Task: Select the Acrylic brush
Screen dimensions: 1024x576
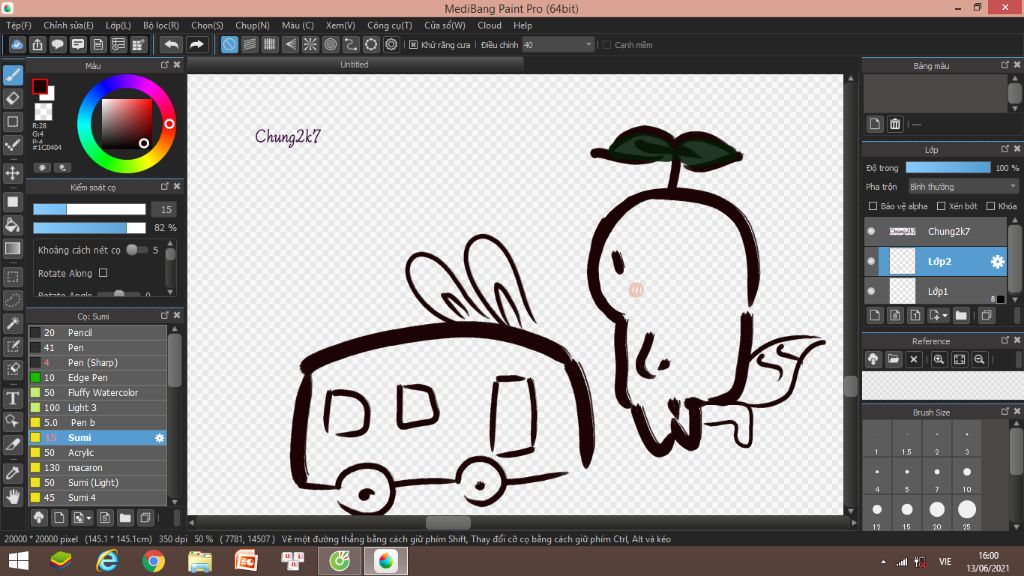Action: click(x=97, y=453)
